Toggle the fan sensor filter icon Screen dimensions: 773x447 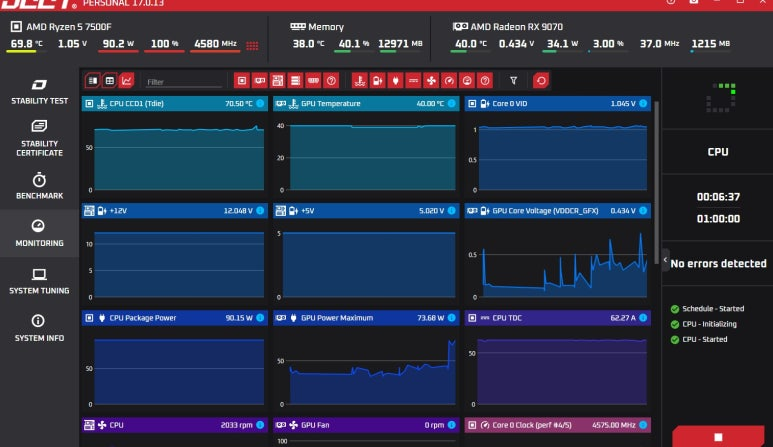point(431,81)
